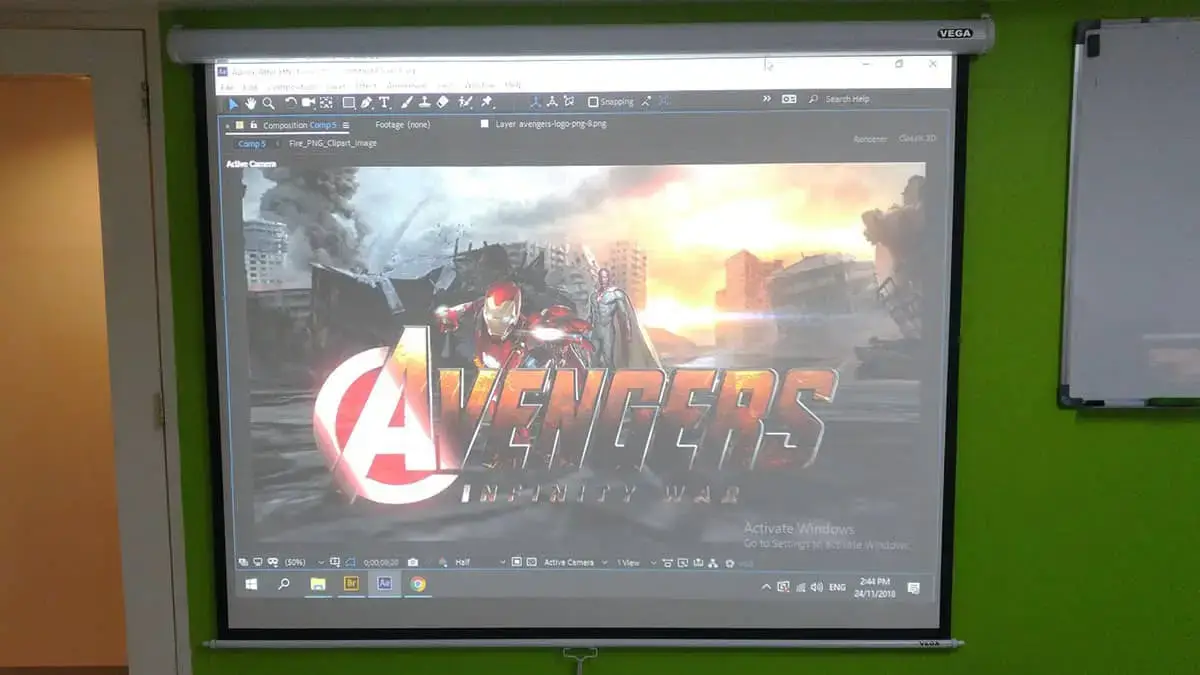Toggle the lock on the Composition viewer tab
The width and height of the screenshot is (1200, 675).
[254, 125]
